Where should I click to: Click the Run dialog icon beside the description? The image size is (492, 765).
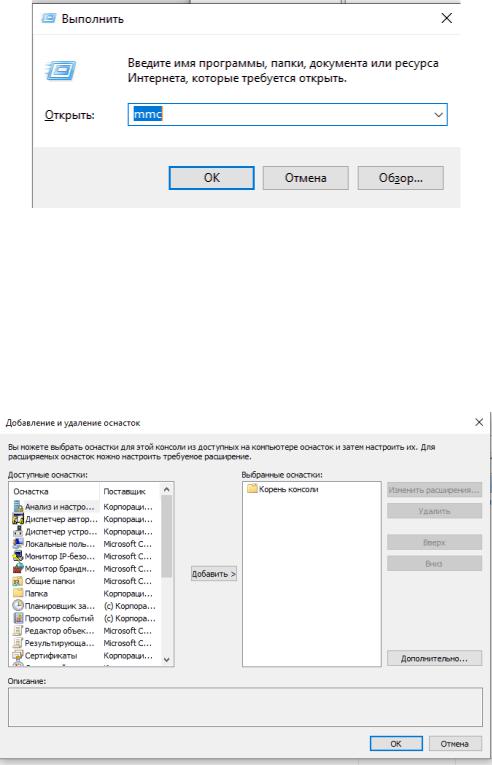coord(61,70)
